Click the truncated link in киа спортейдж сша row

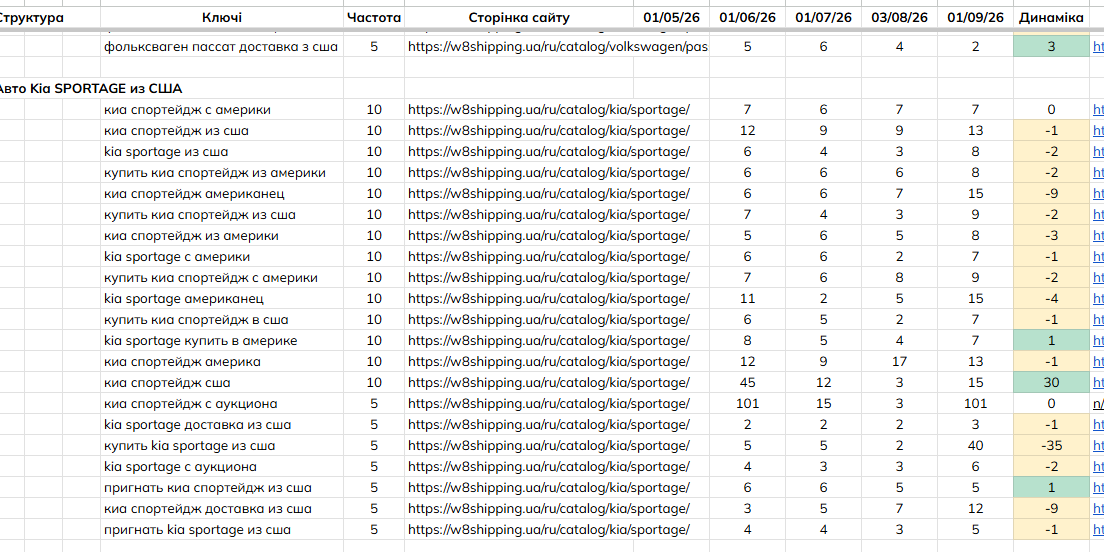coord(1098,382)
